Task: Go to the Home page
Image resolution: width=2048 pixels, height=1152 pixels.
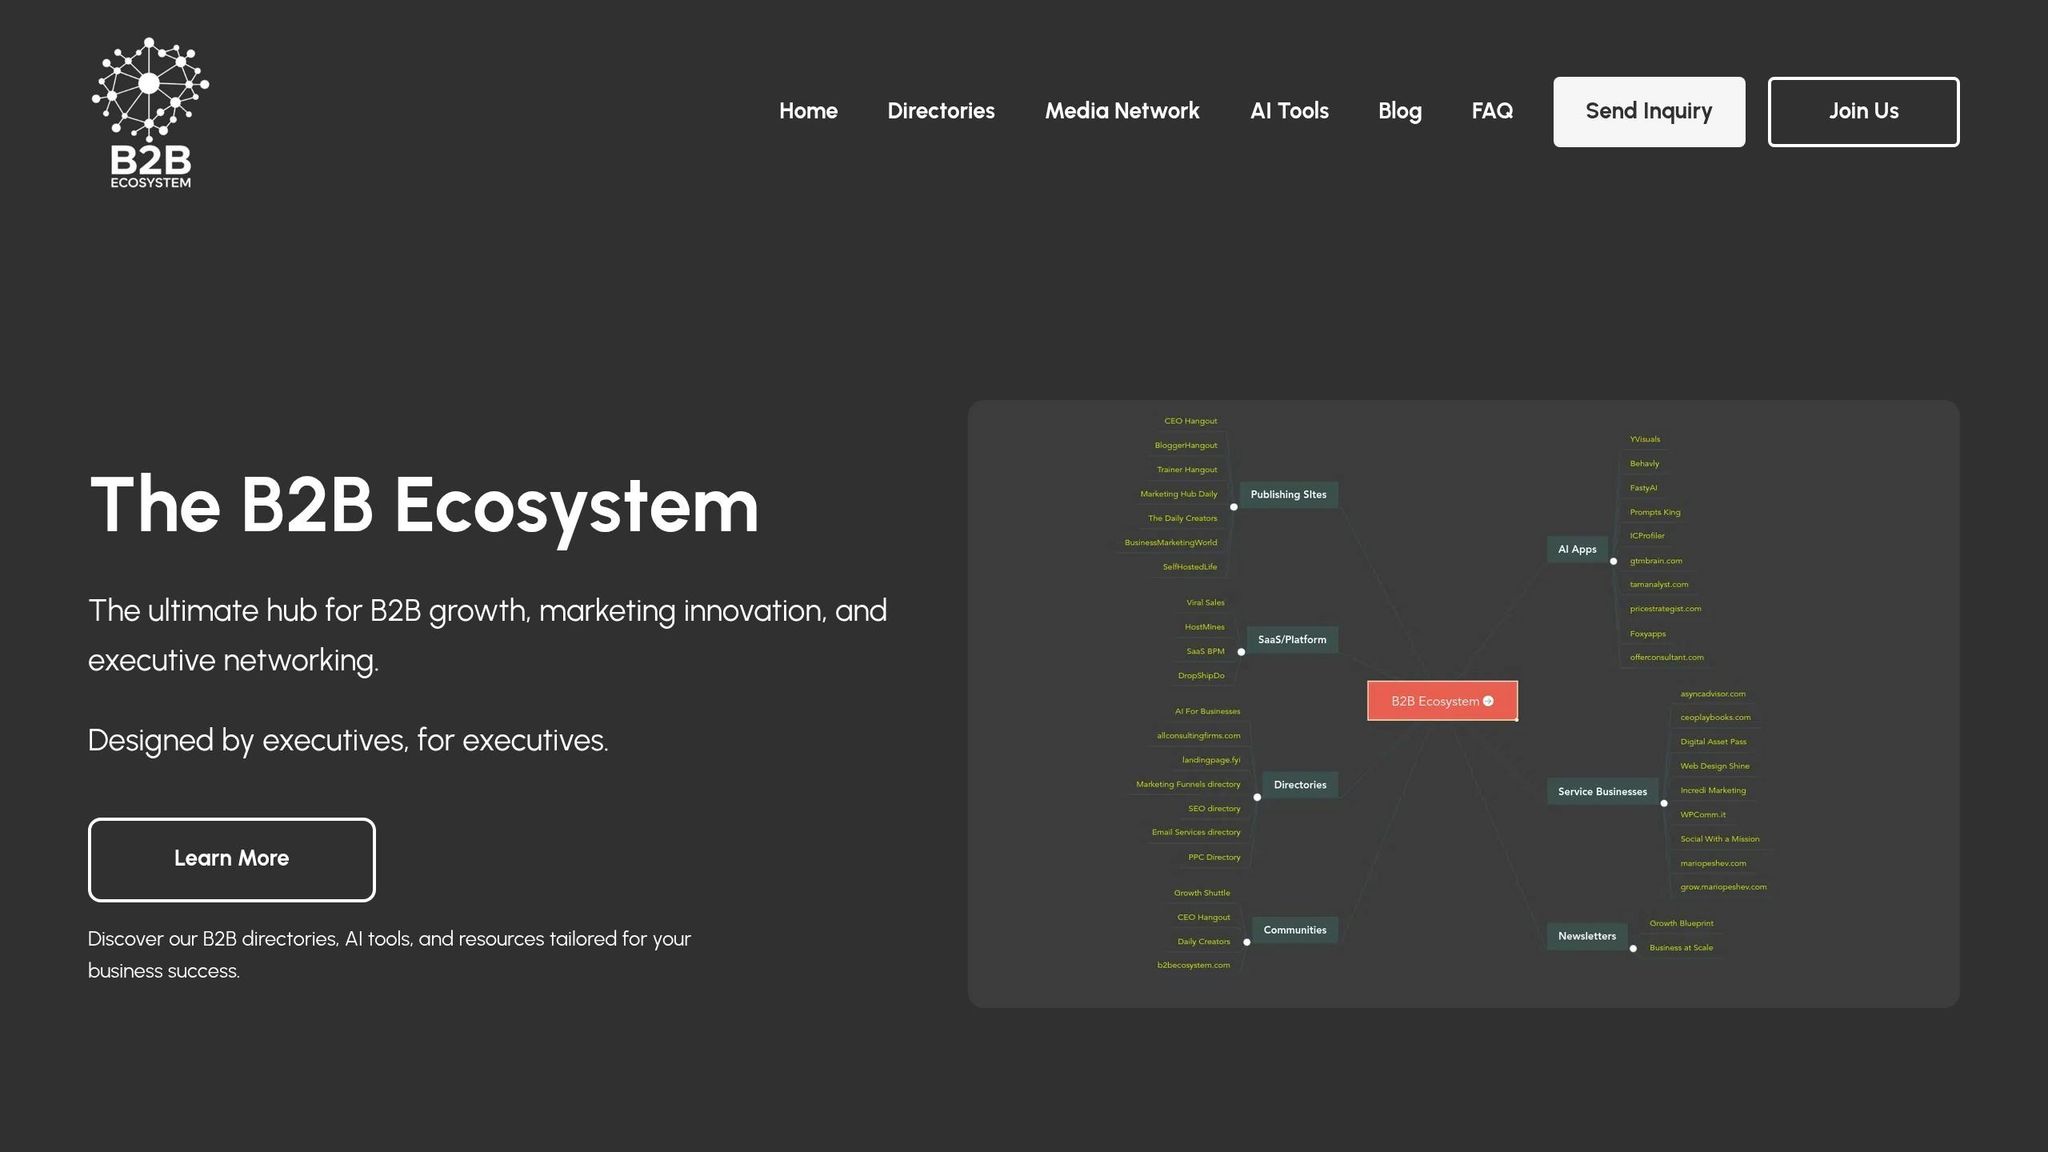Action: [x=808, y=111]
